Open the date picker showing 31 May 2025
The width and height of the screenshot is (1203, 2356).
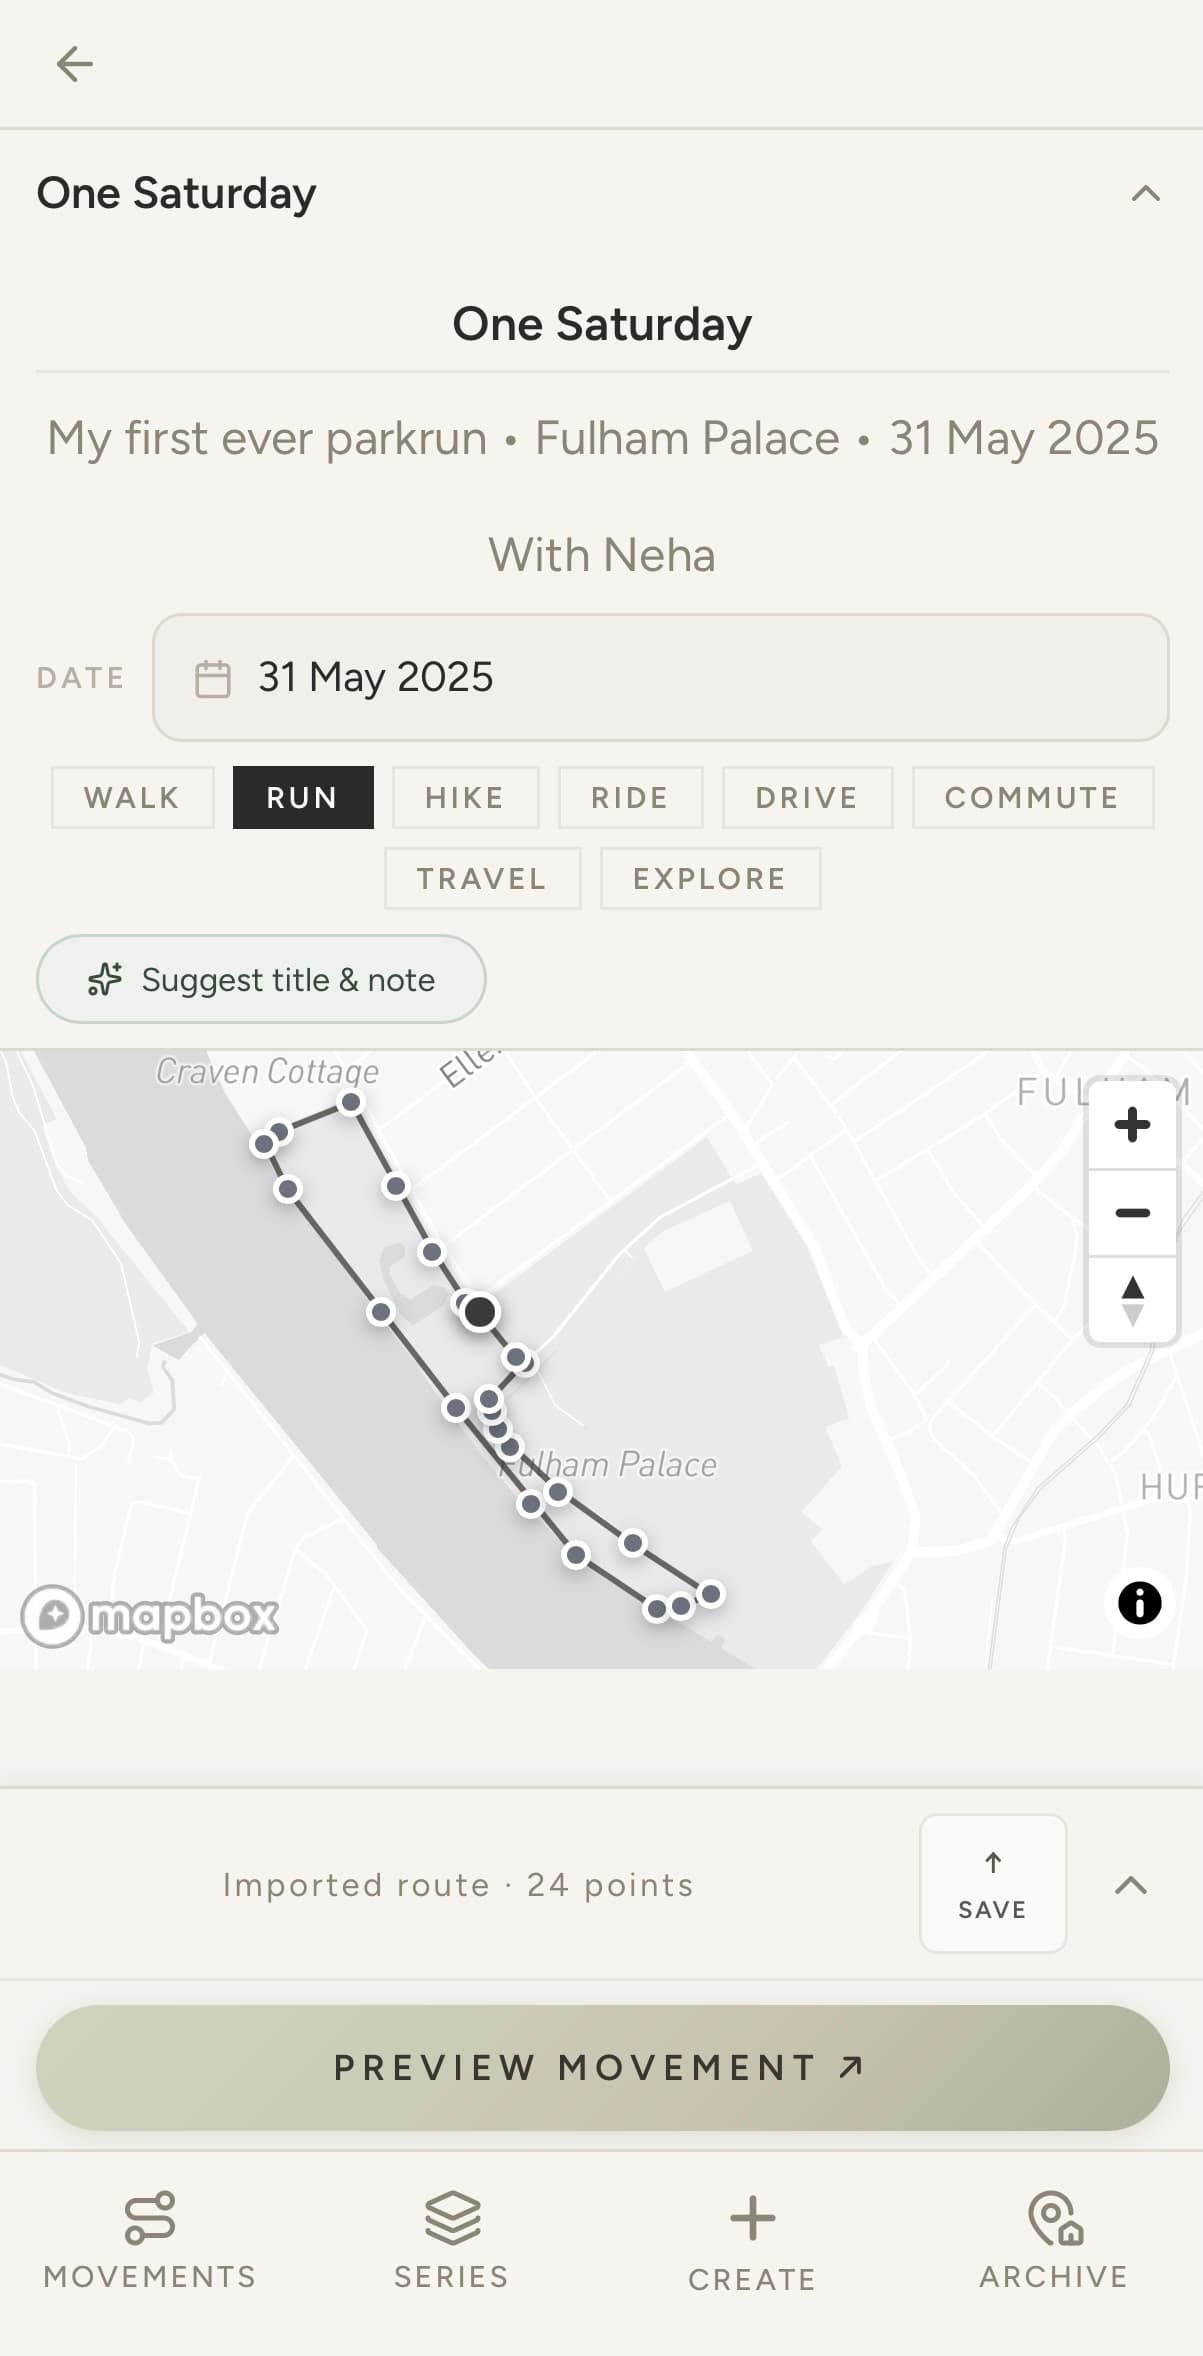[x=660, y=677]
